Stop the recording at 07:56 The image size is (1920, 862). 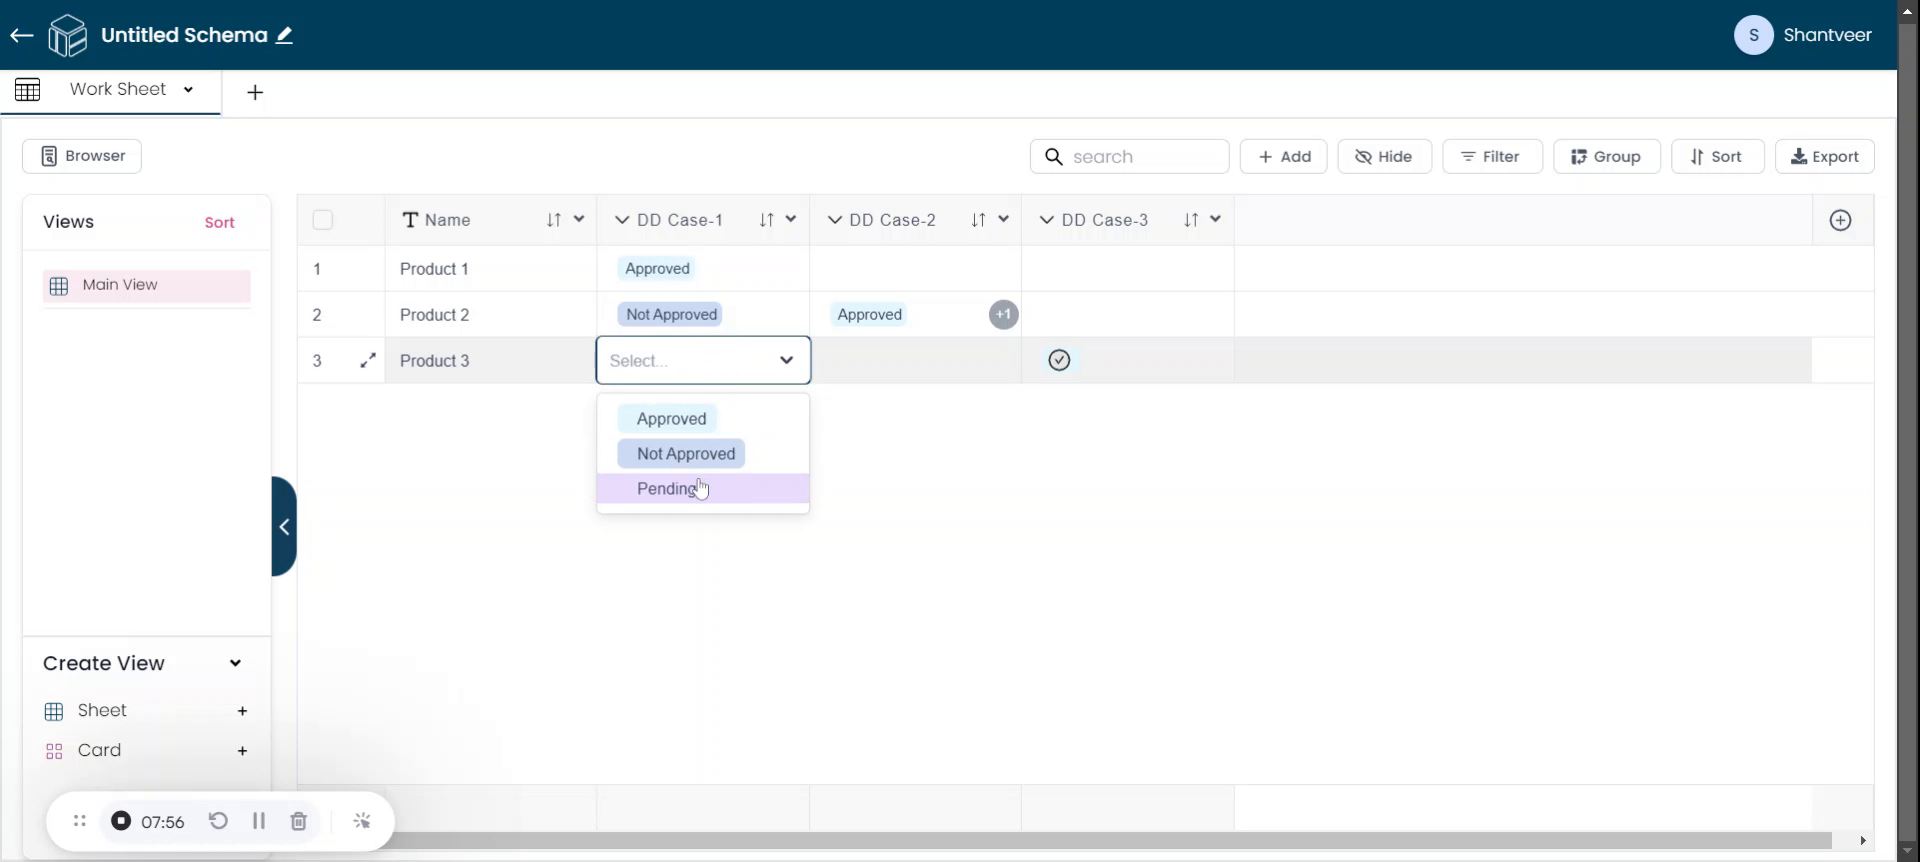pos(121,821)
